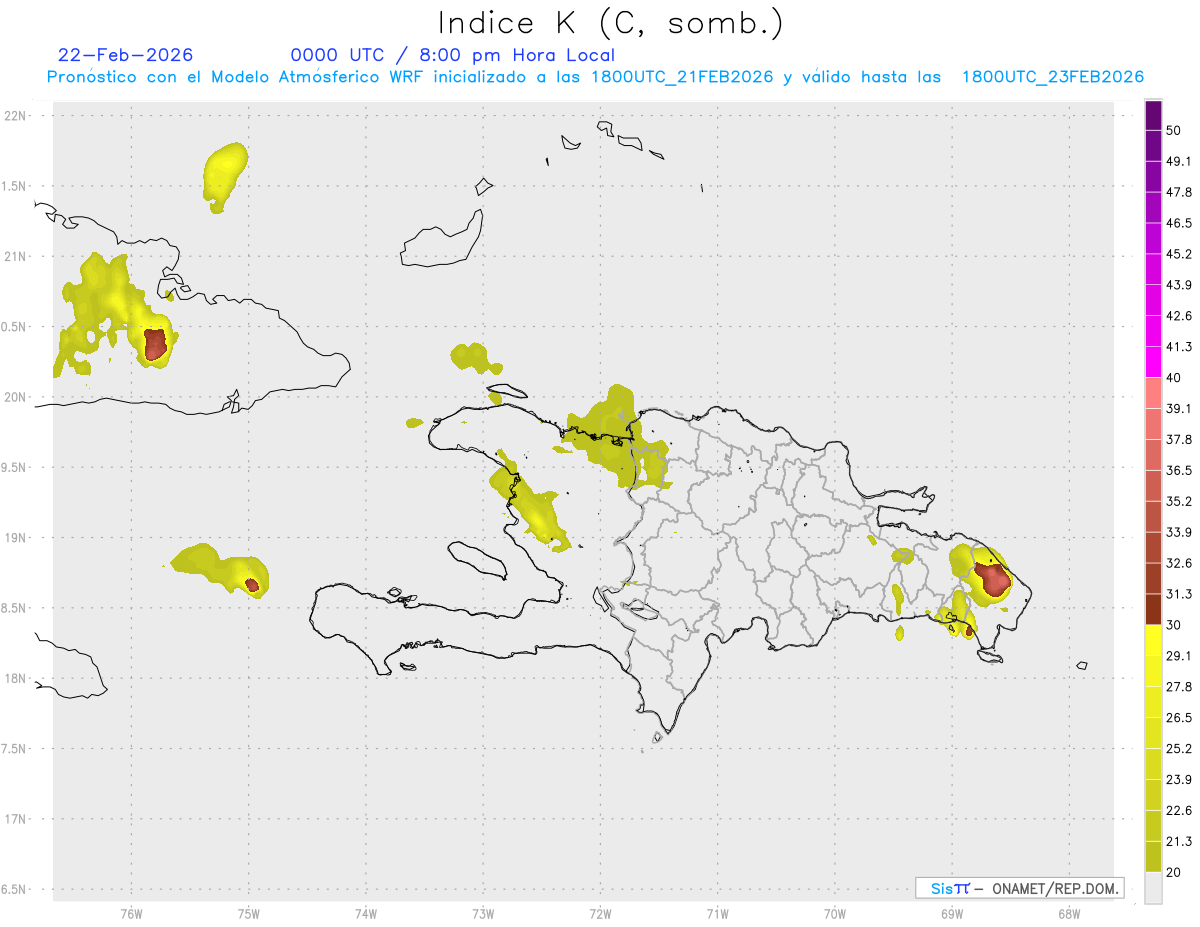
Task: Click the "71W" longitude label
Action: point(717,913)
